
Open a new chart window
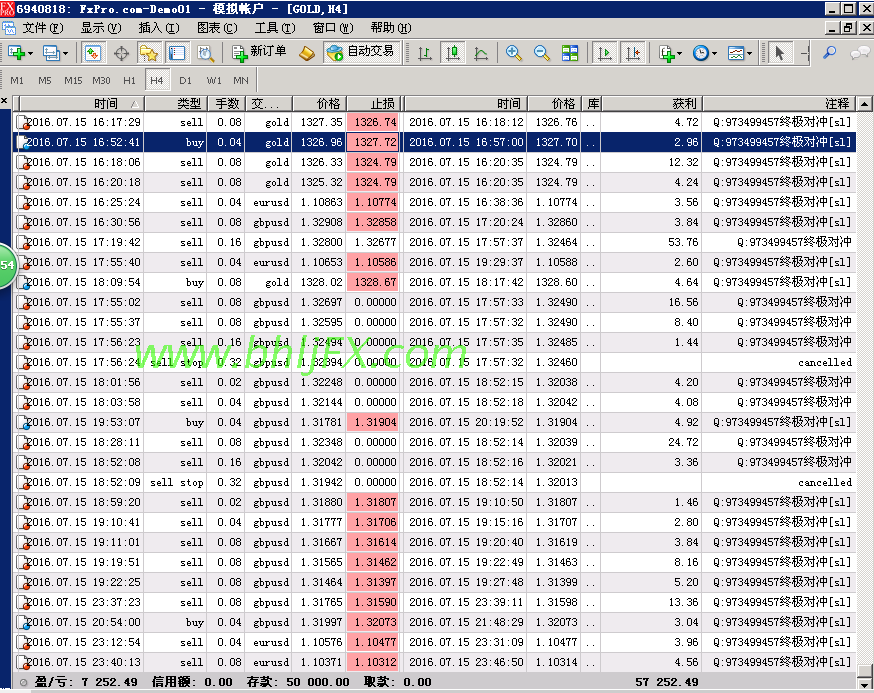click(16, 53)
